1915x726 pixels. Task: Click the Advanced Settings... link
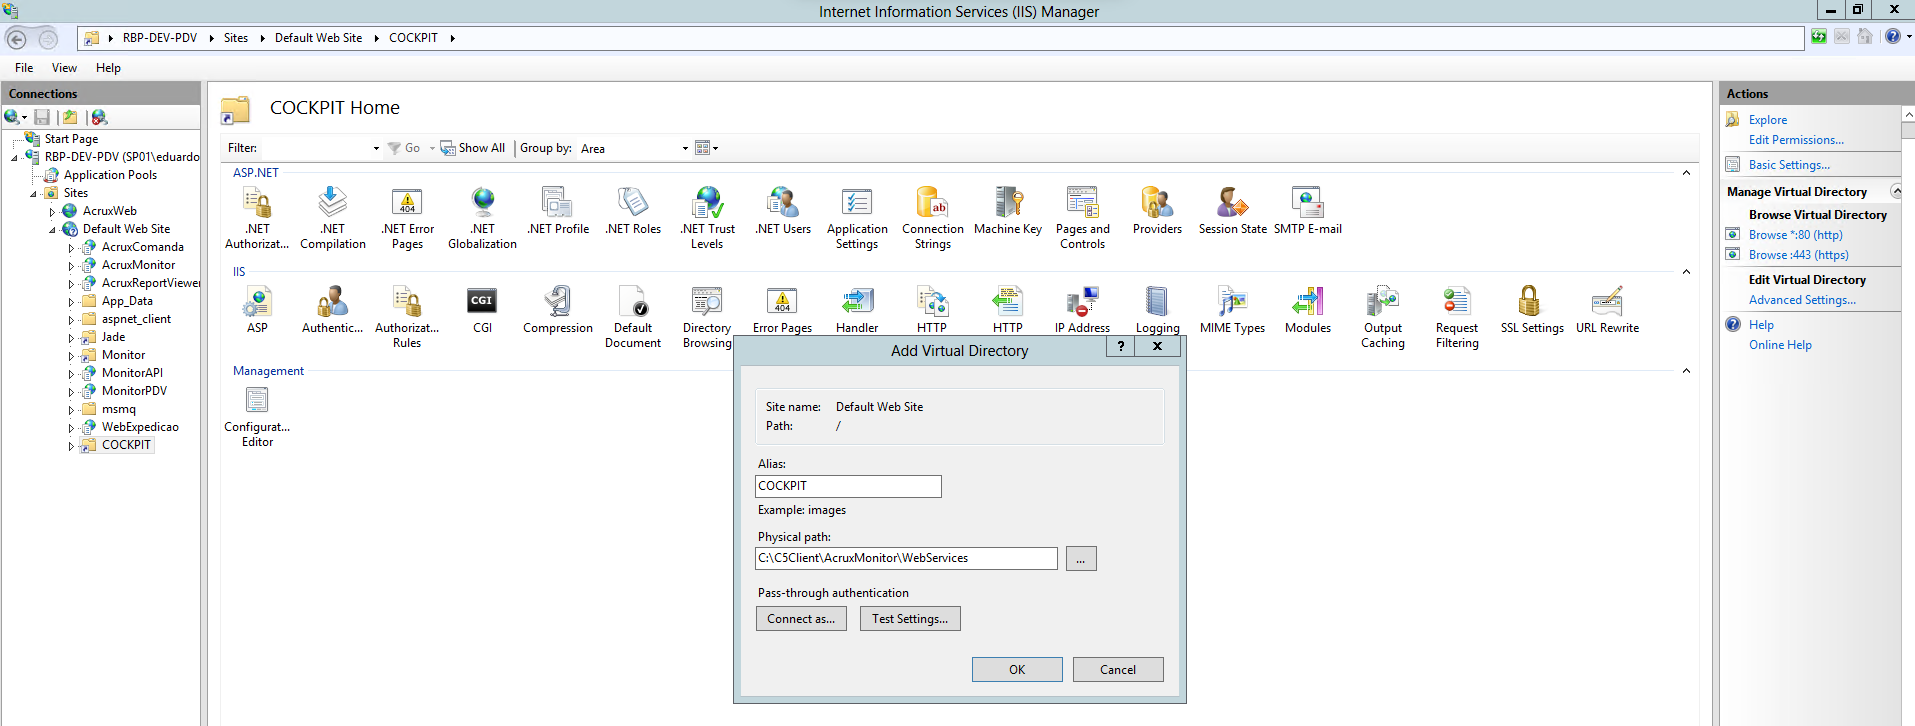1802,300
